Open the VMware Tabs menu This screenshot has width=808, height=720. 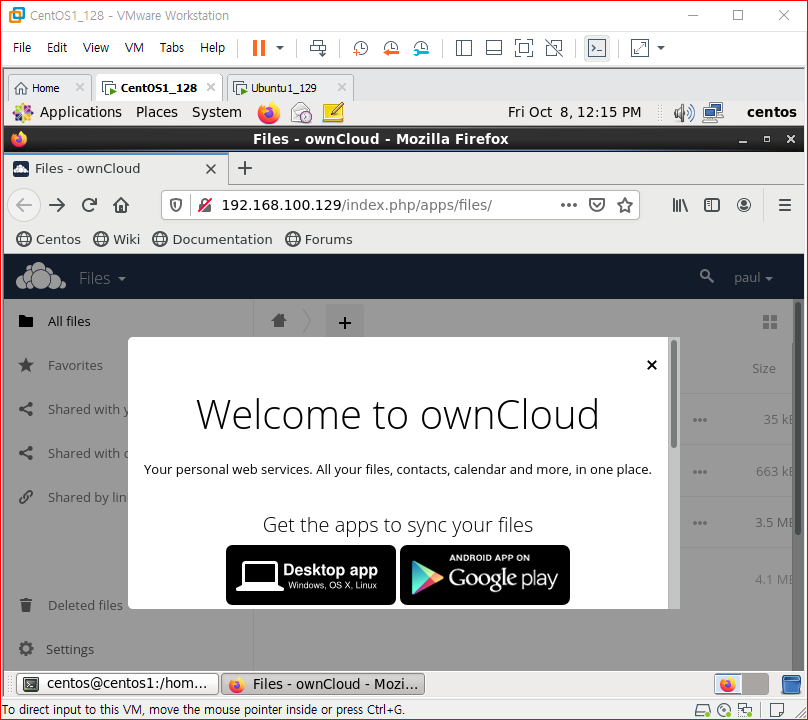172,47
